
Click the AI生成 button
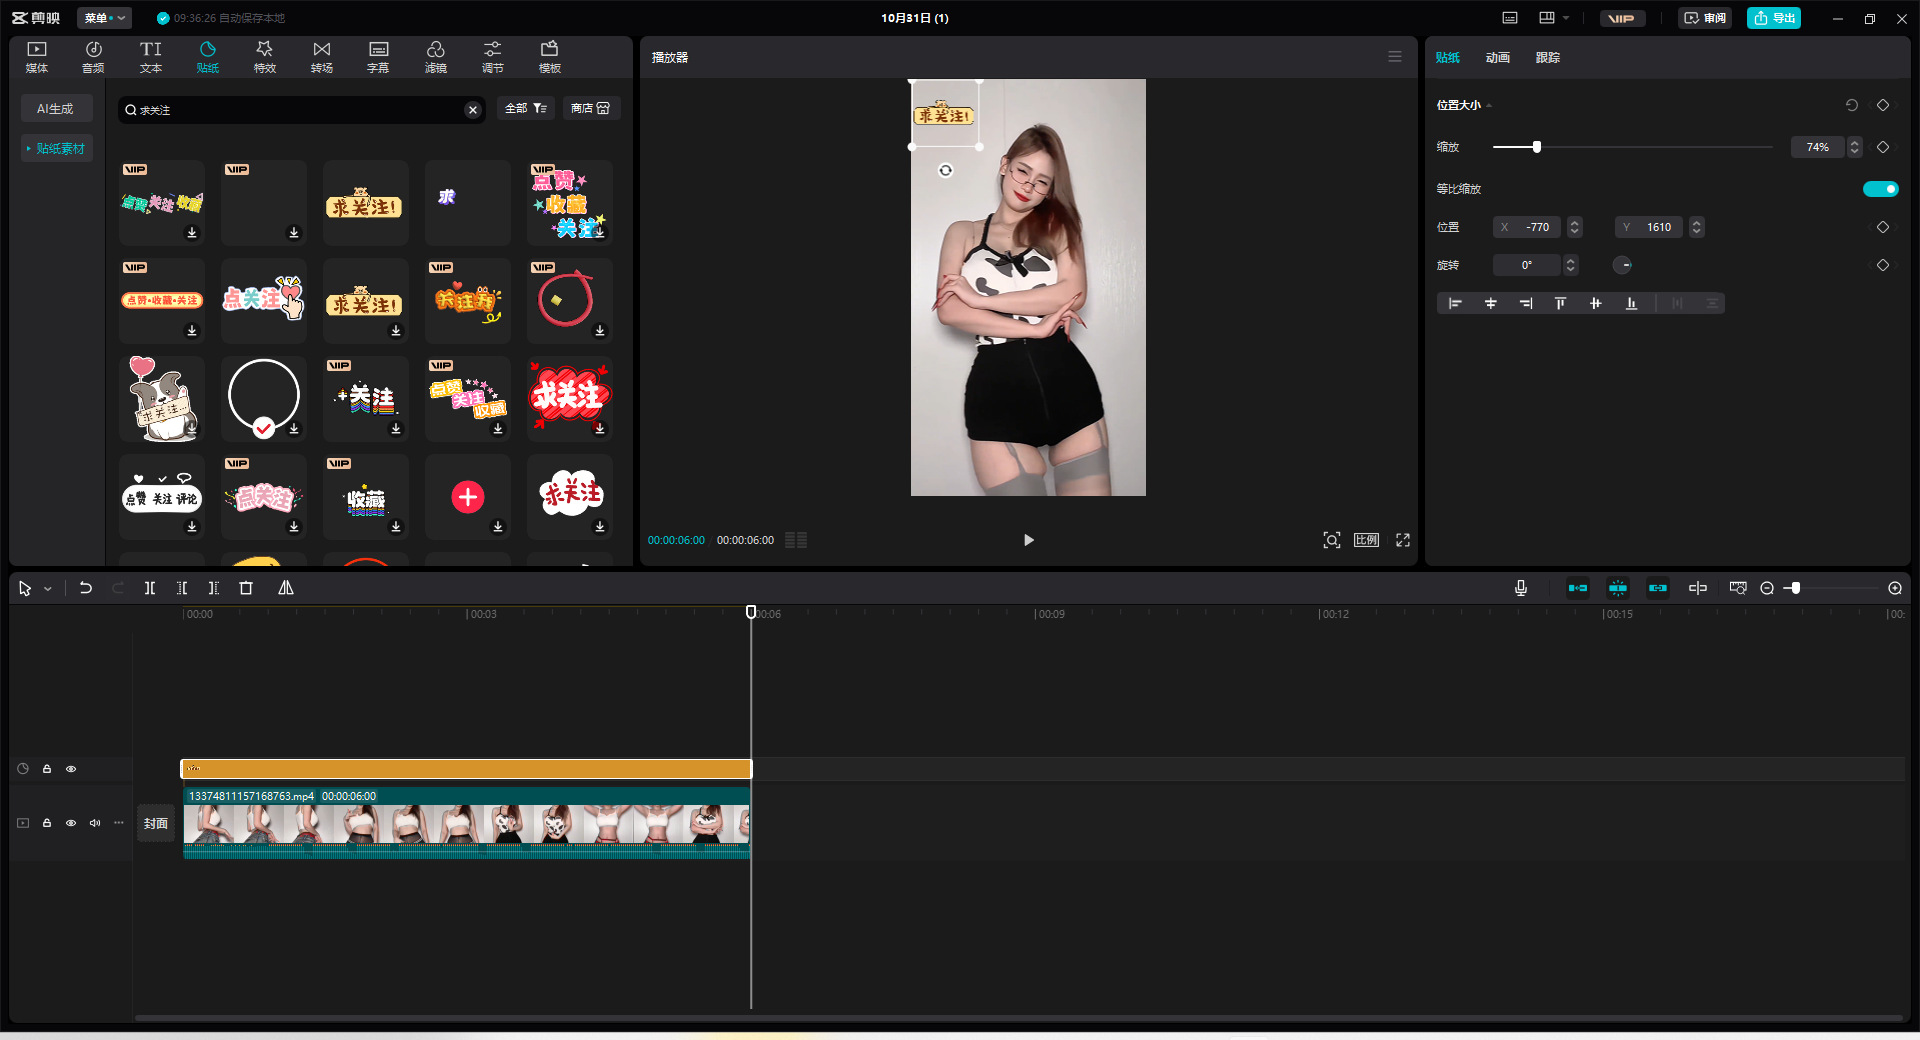[x=56, y=108]
